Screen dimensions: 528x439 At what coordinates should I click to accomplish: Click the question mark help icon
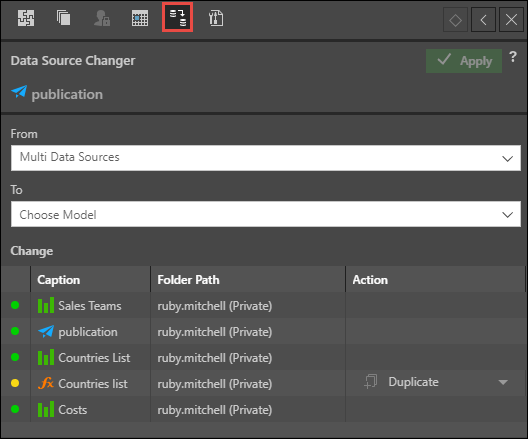[513, 57]
